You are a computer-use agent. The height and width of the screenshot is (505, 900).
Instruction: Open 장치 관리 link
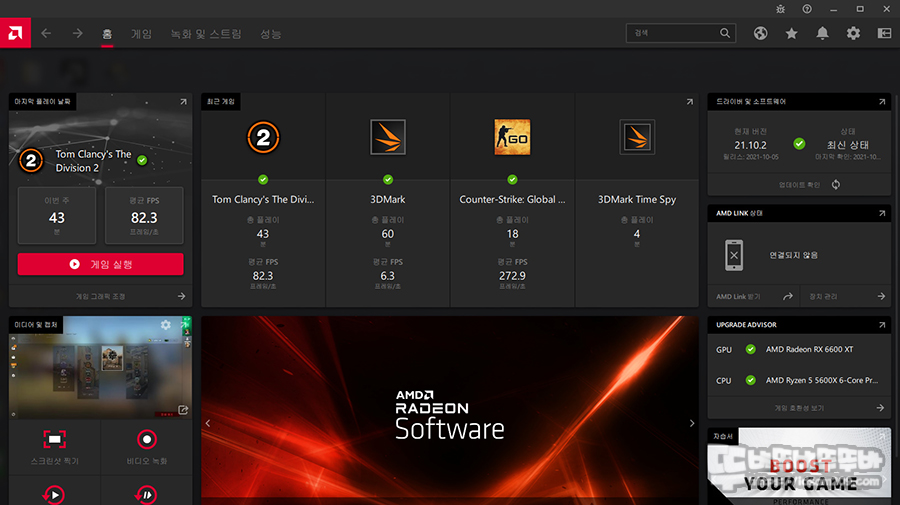coord(846,296)
